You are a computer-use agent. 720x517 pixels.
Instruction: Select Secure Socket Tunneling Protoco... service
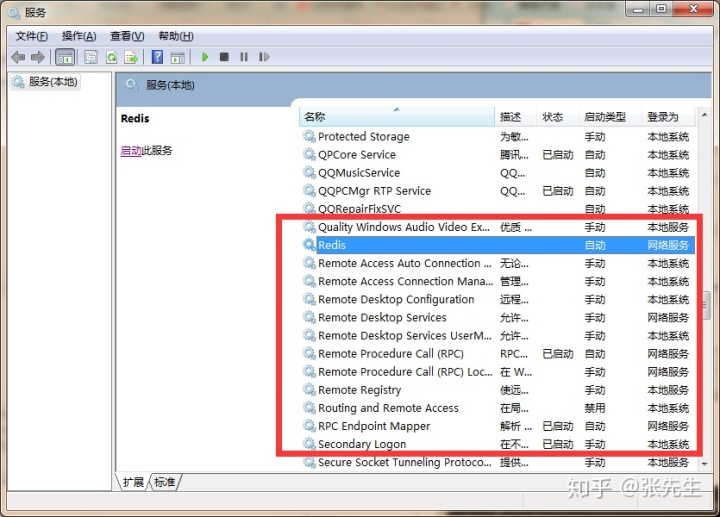click(498, 462)
